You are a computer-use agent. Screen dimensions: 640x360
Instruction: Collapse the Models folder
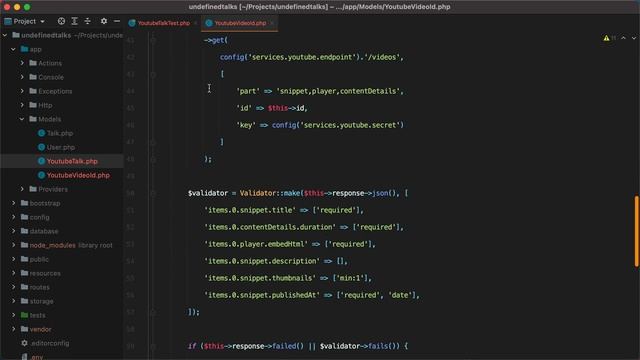[x=22, y=119]
